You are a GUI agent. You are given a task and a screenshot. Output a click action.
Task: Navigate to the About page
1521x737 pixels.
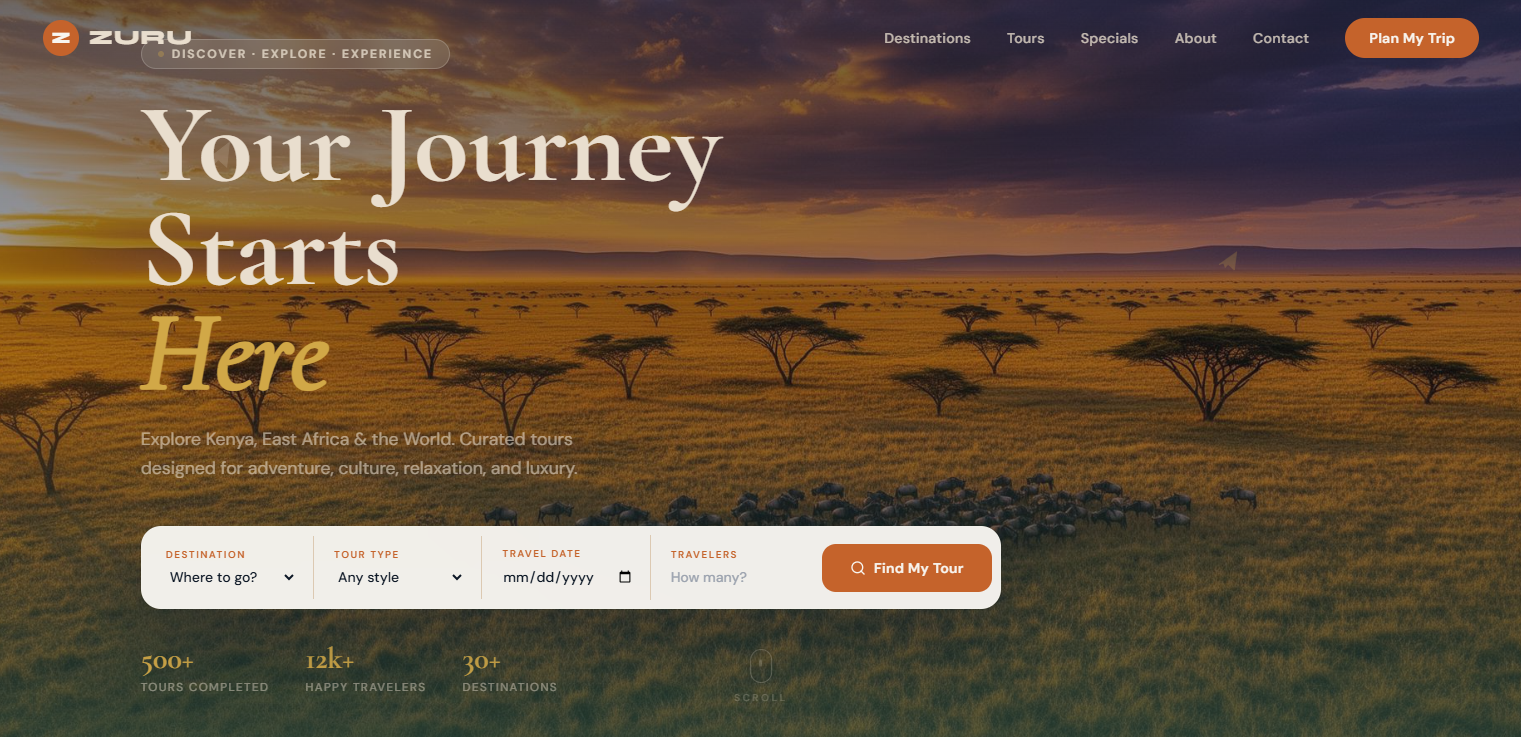(x=1195, y=38)
